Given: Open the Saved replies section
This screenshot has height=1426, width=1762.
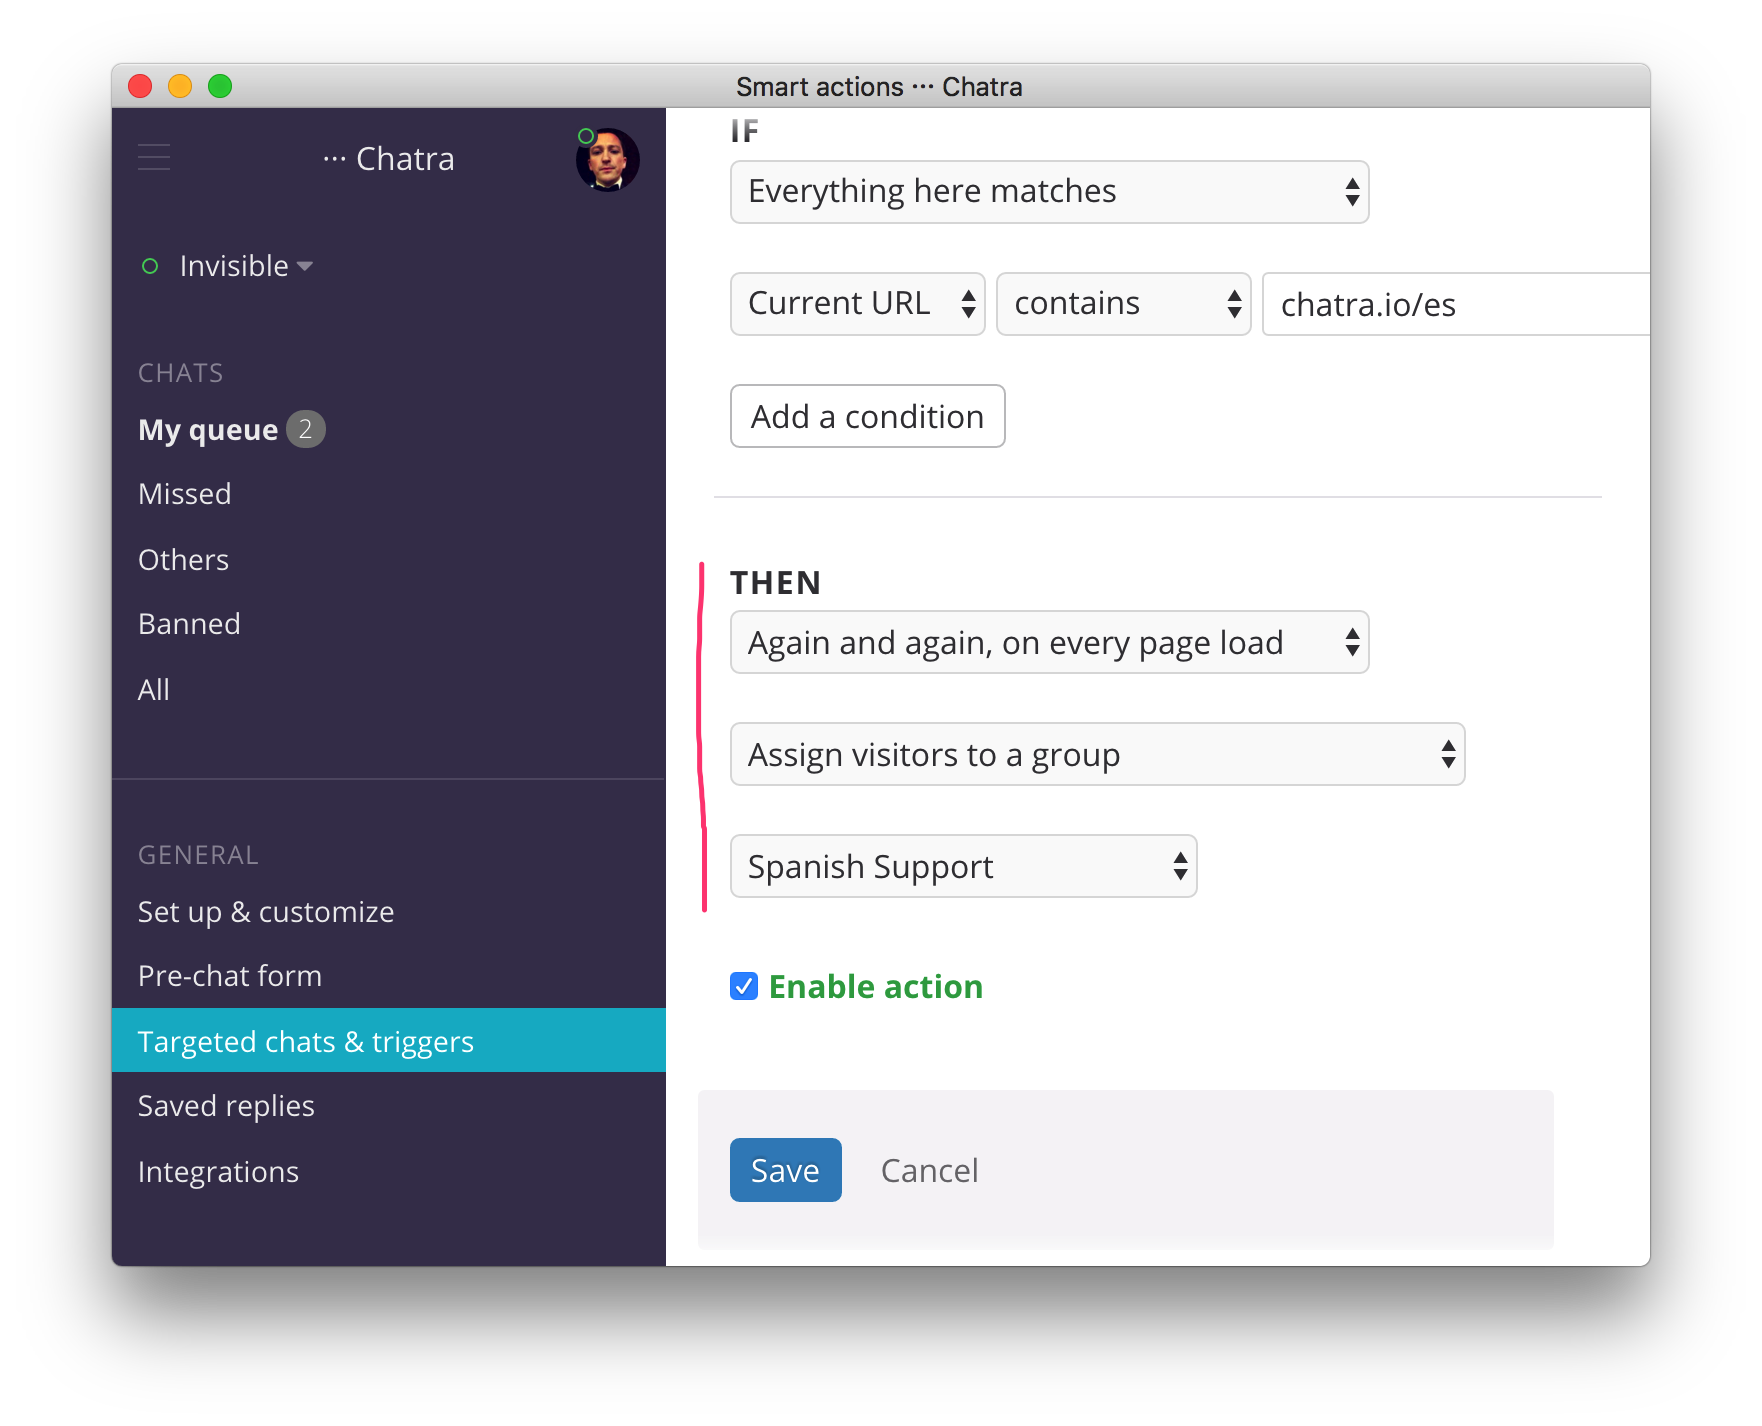Looking at the screenshot, I should [x=226, y=1106].
